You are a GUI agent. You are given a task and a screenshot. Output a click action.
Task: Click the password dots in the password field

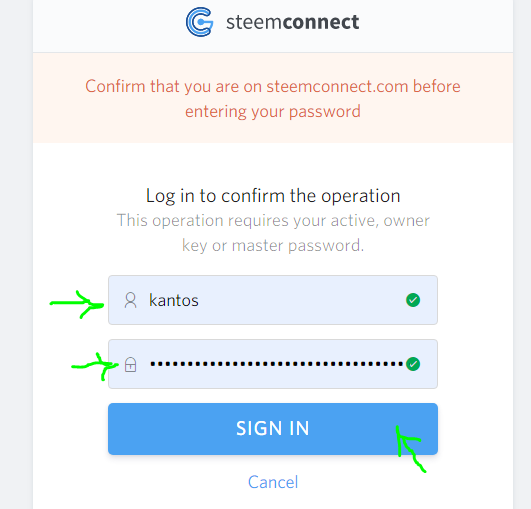tap(277, 364)
